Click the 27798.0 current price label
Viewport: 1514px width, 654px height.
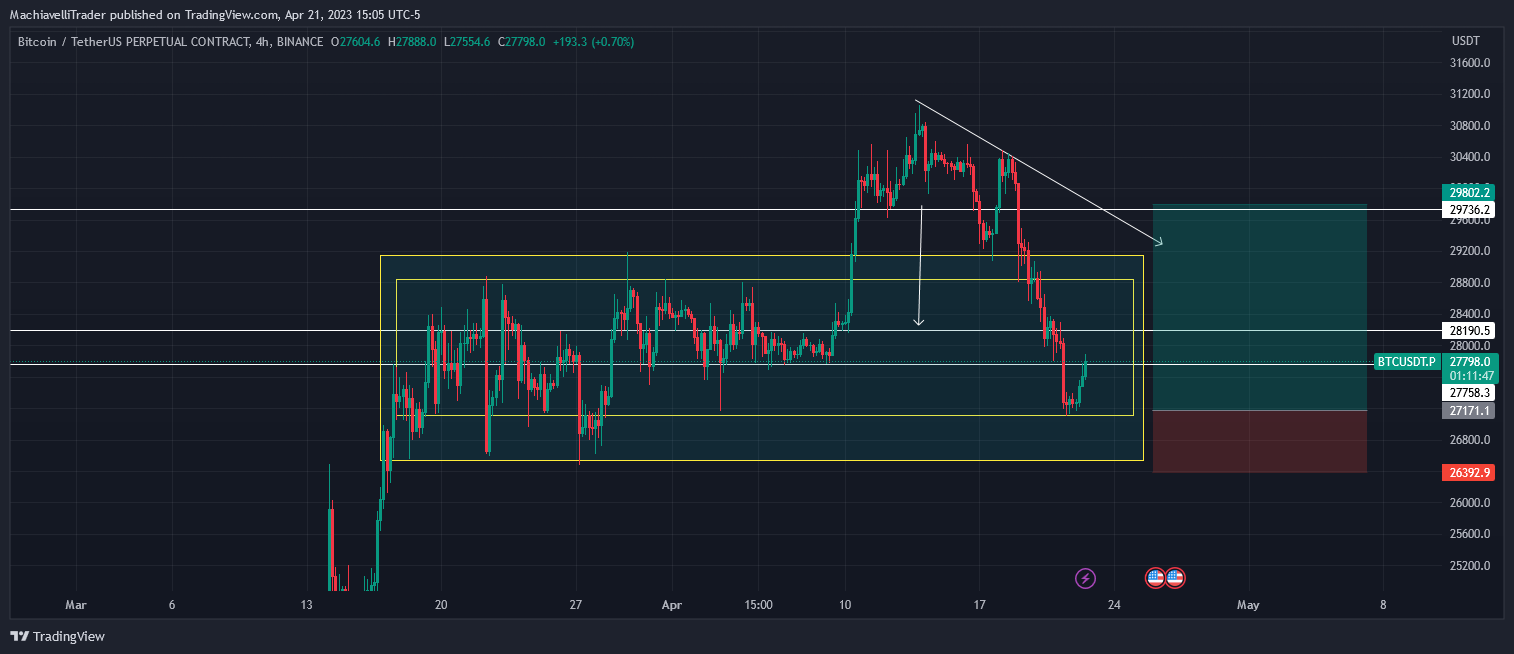[1468, 361]
